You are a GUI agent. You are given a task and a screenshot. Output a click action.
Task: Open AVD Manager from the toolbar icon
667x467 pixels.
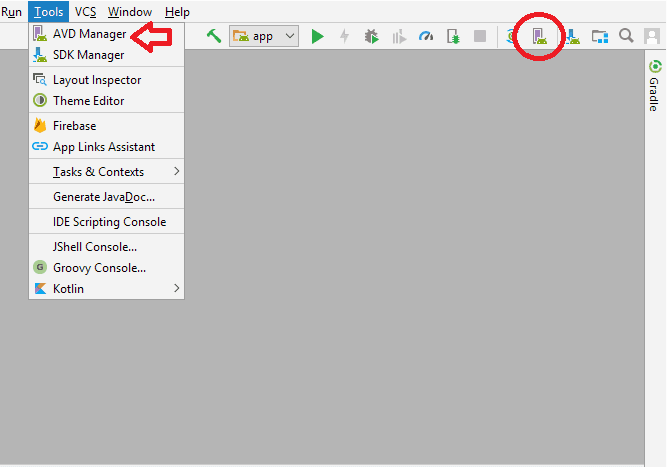point(540,37)
